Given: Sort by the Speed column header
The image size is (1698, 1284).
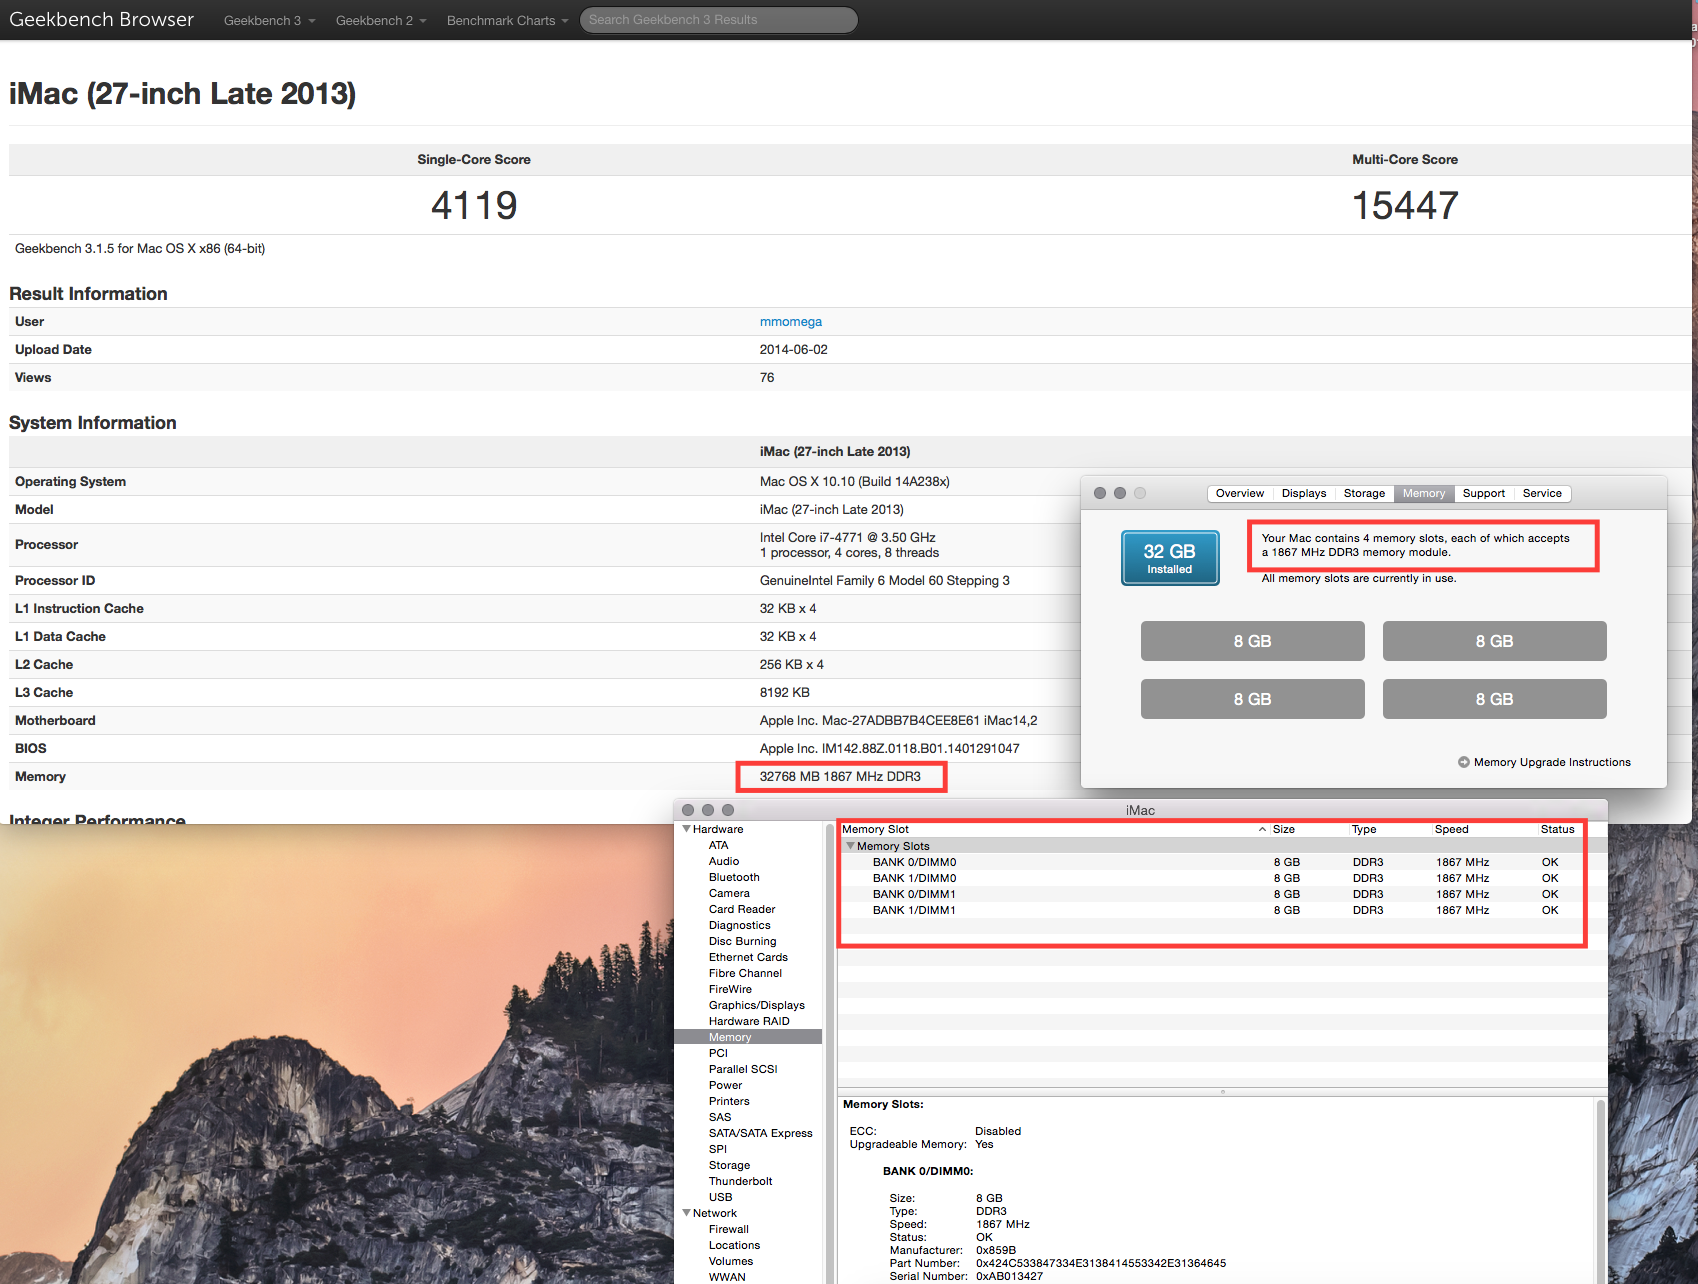Looking at the screenshot, I should tap(1483, 829).
